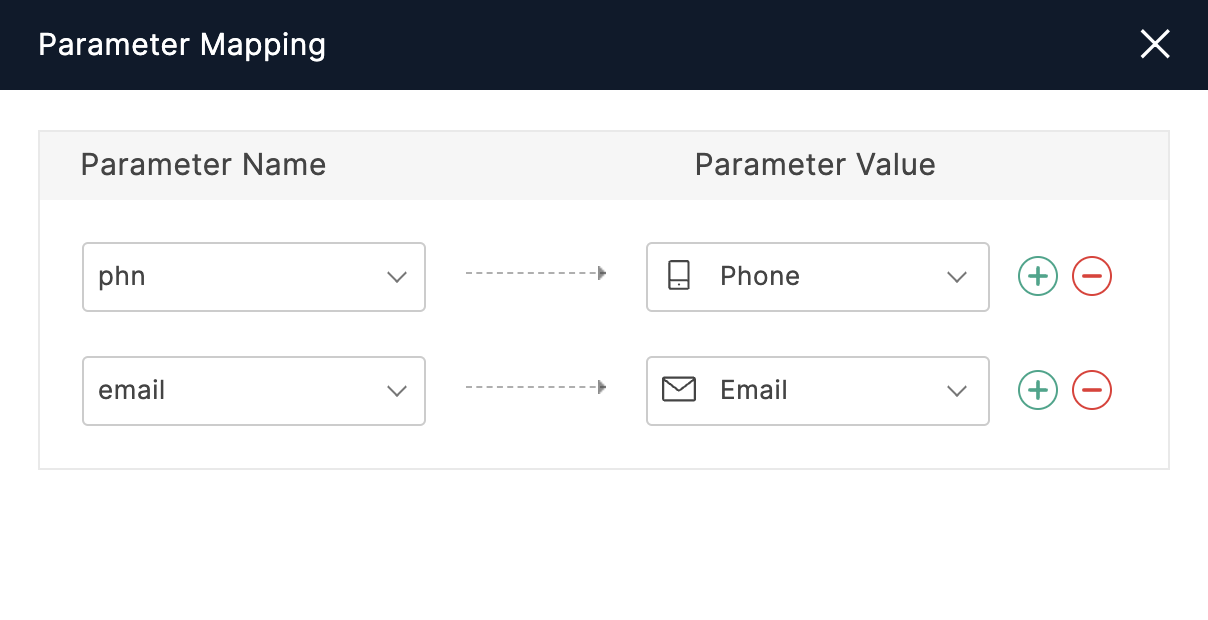Open the Email value dropdown arrow

click(x=957, y=391)
